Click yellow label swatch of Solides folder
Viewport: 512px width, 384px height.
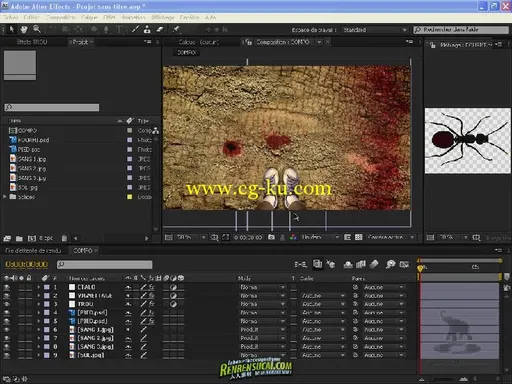(130, 197)
